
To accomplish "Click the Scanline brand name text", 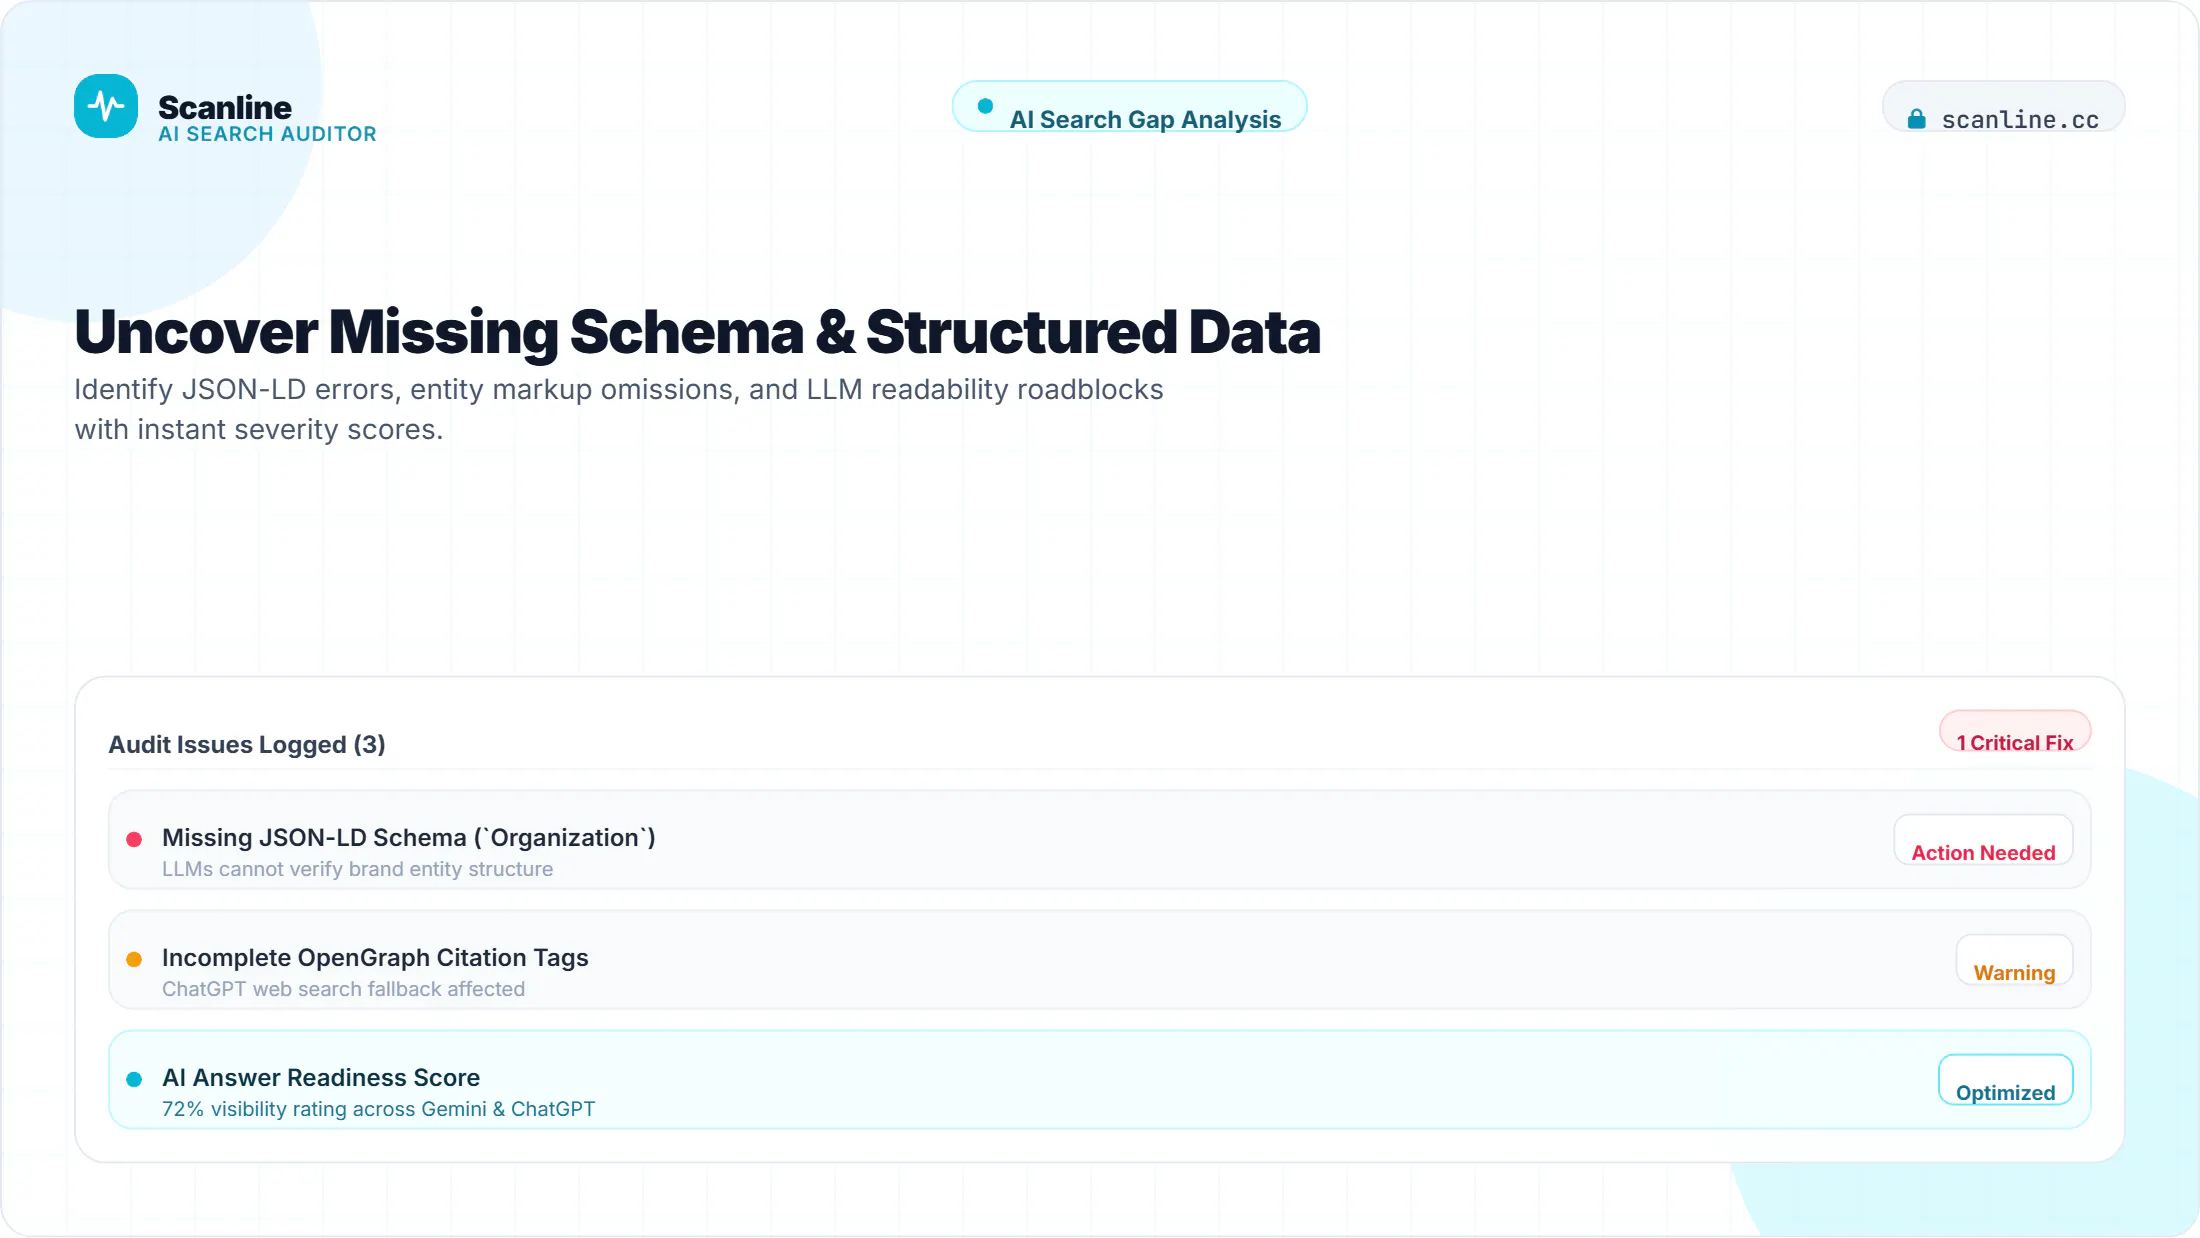I will (225, 107).
